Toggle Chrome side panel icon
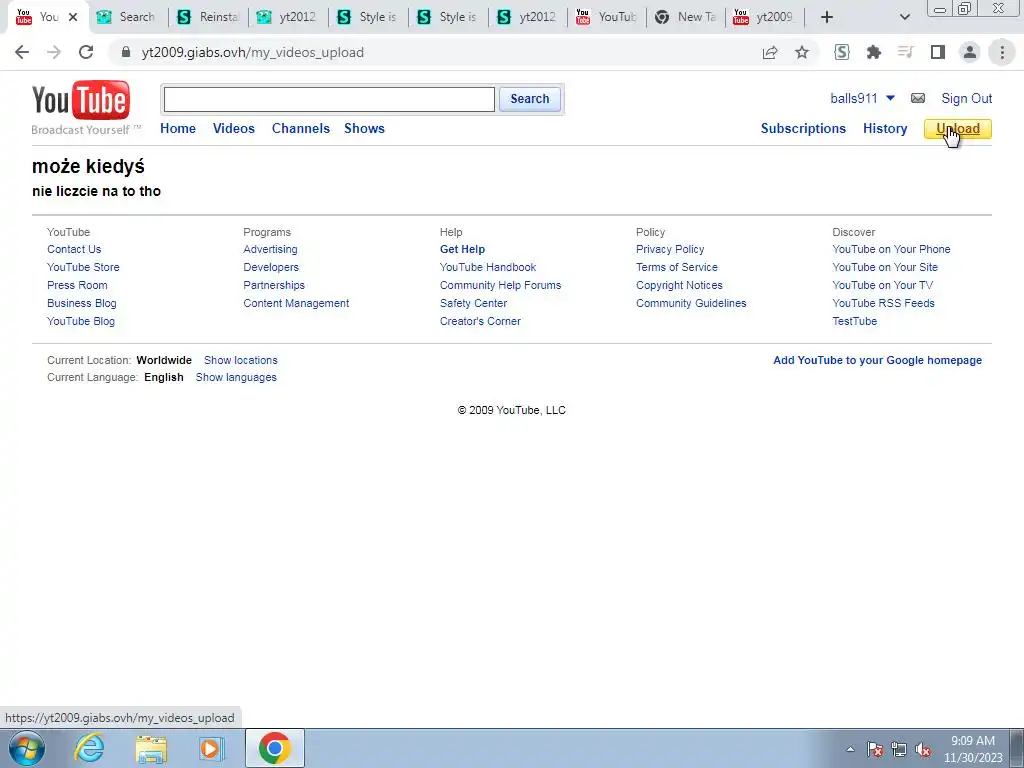Image resolution: width=1024 pixels, height=768 pixels. click(x=938, y=52)
